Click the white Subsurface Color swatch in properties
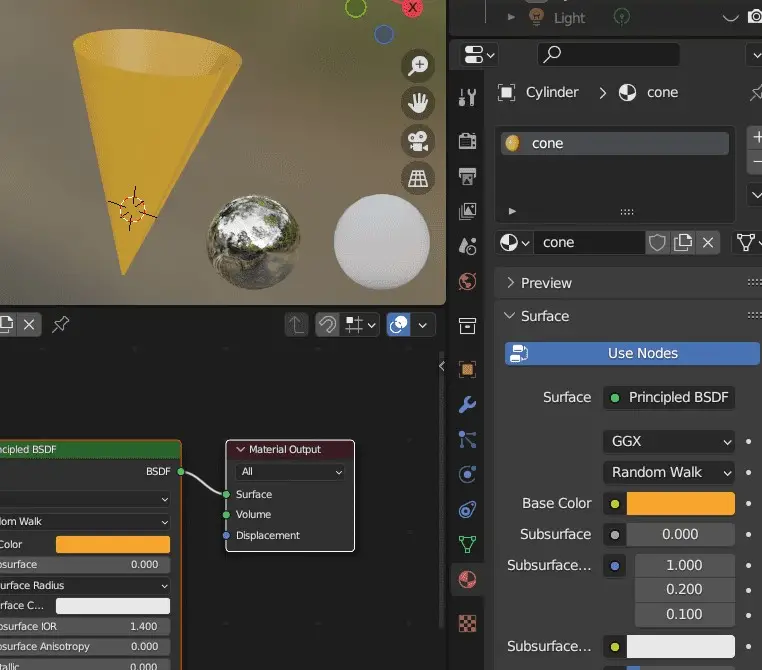This screenshot has width=762, height=670. tap(680, 647)
